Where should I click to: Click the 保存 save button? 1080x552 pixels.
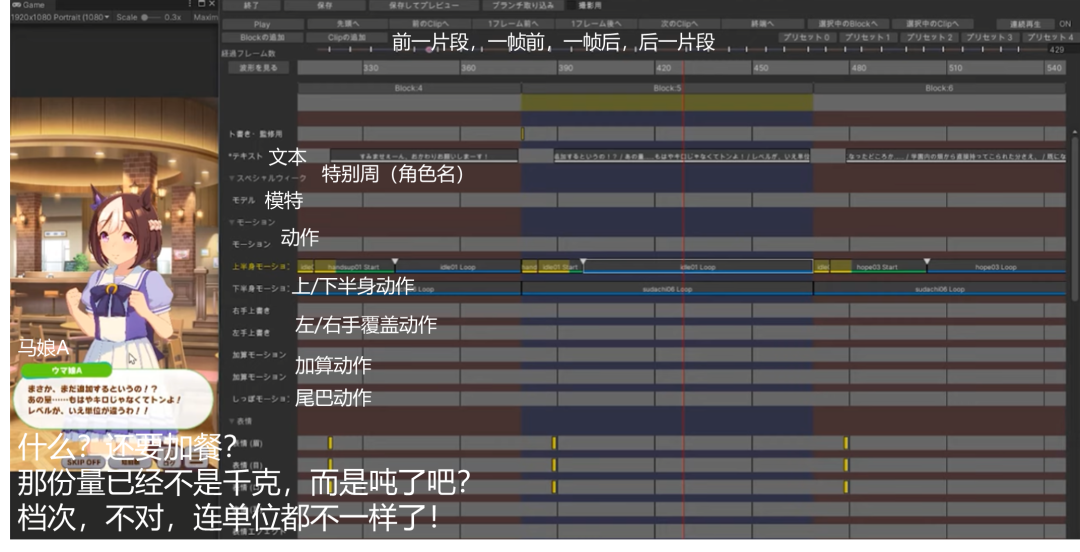[x=324, y=6]
